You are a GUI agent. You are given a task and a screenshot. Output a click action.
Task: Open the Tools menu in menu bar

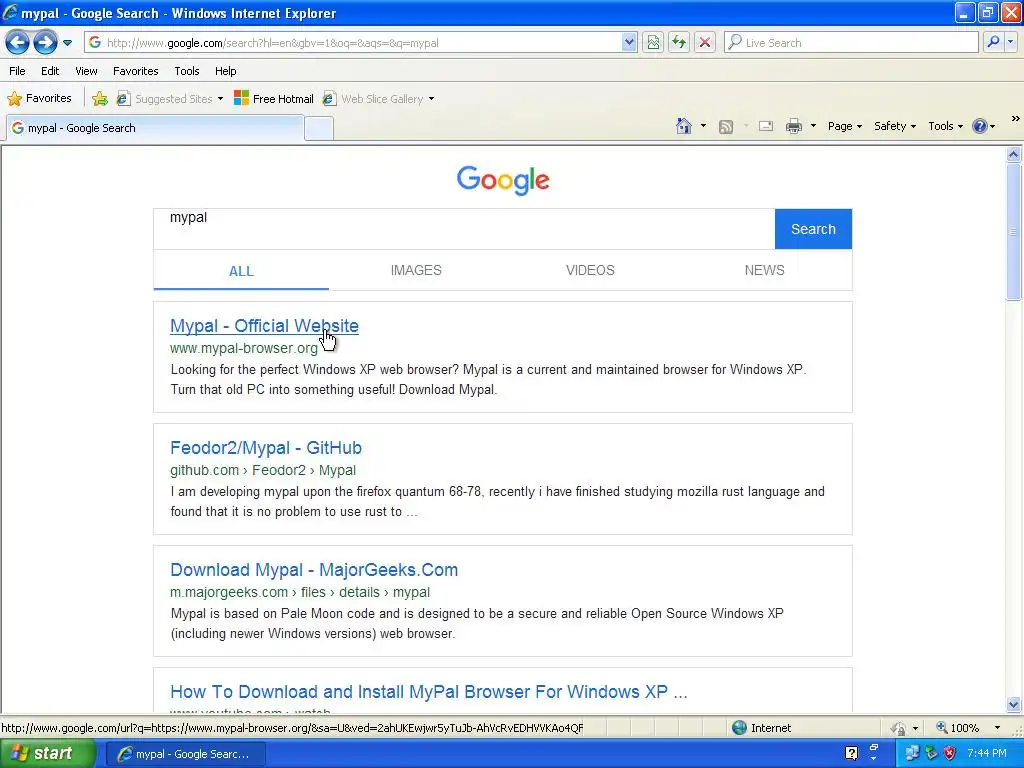pyautogui.click(x=187, y=71)
